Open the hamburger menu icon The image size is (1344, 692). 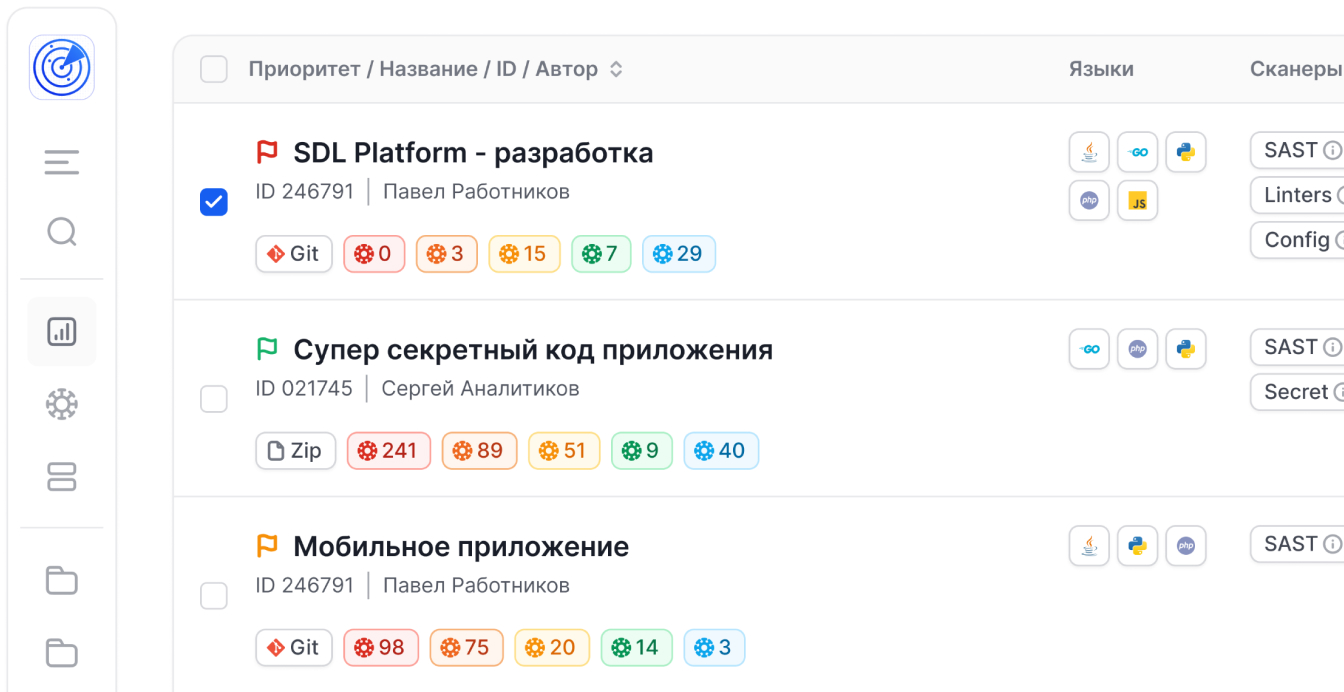62,162
